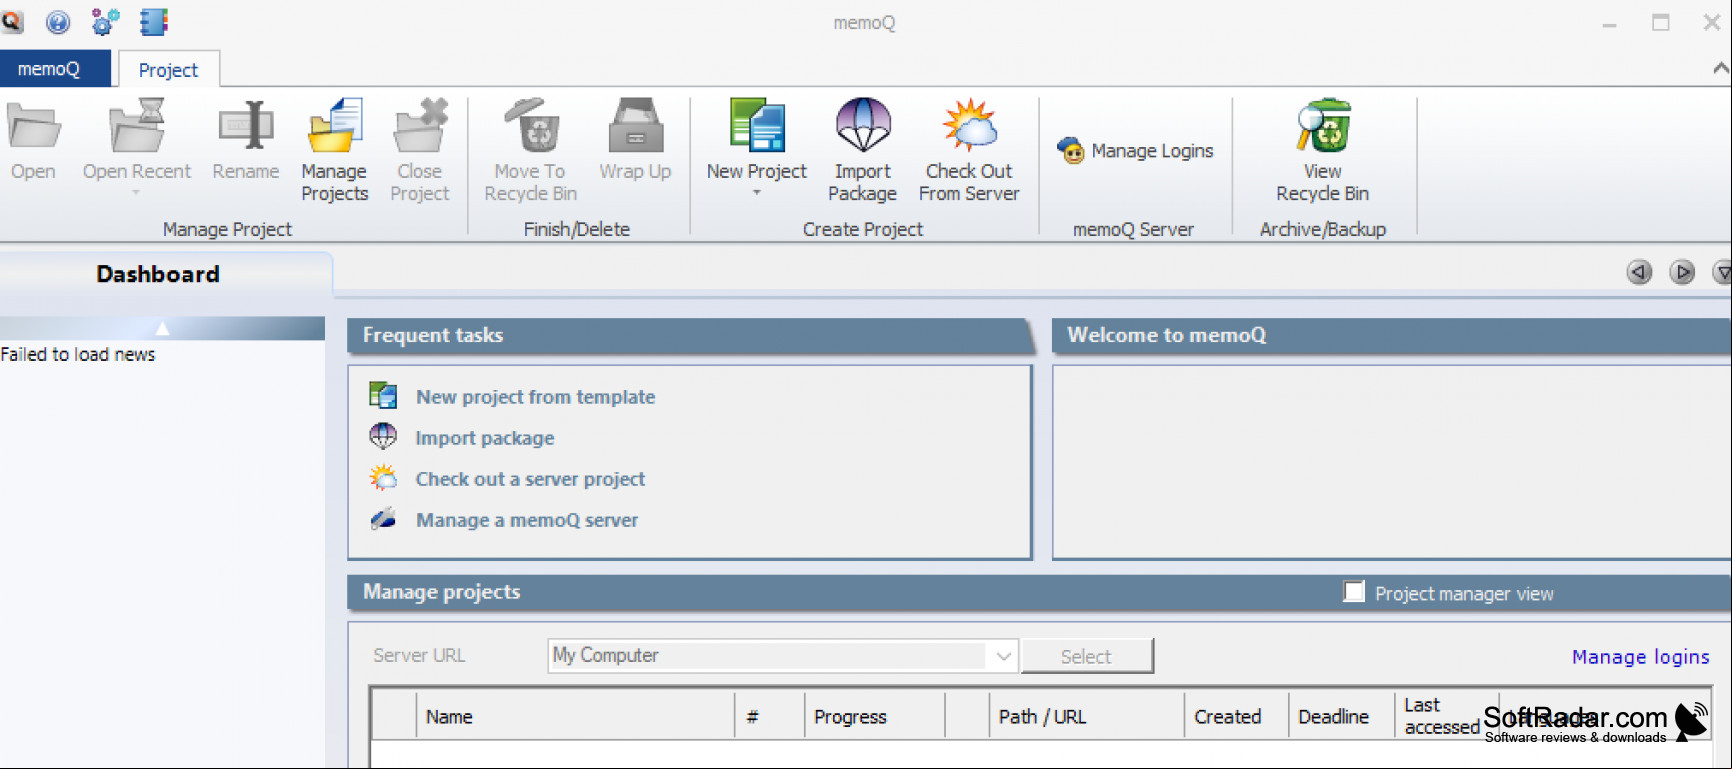
Task: Click the back navigation arrow
Action: (x=1639, y=272)
